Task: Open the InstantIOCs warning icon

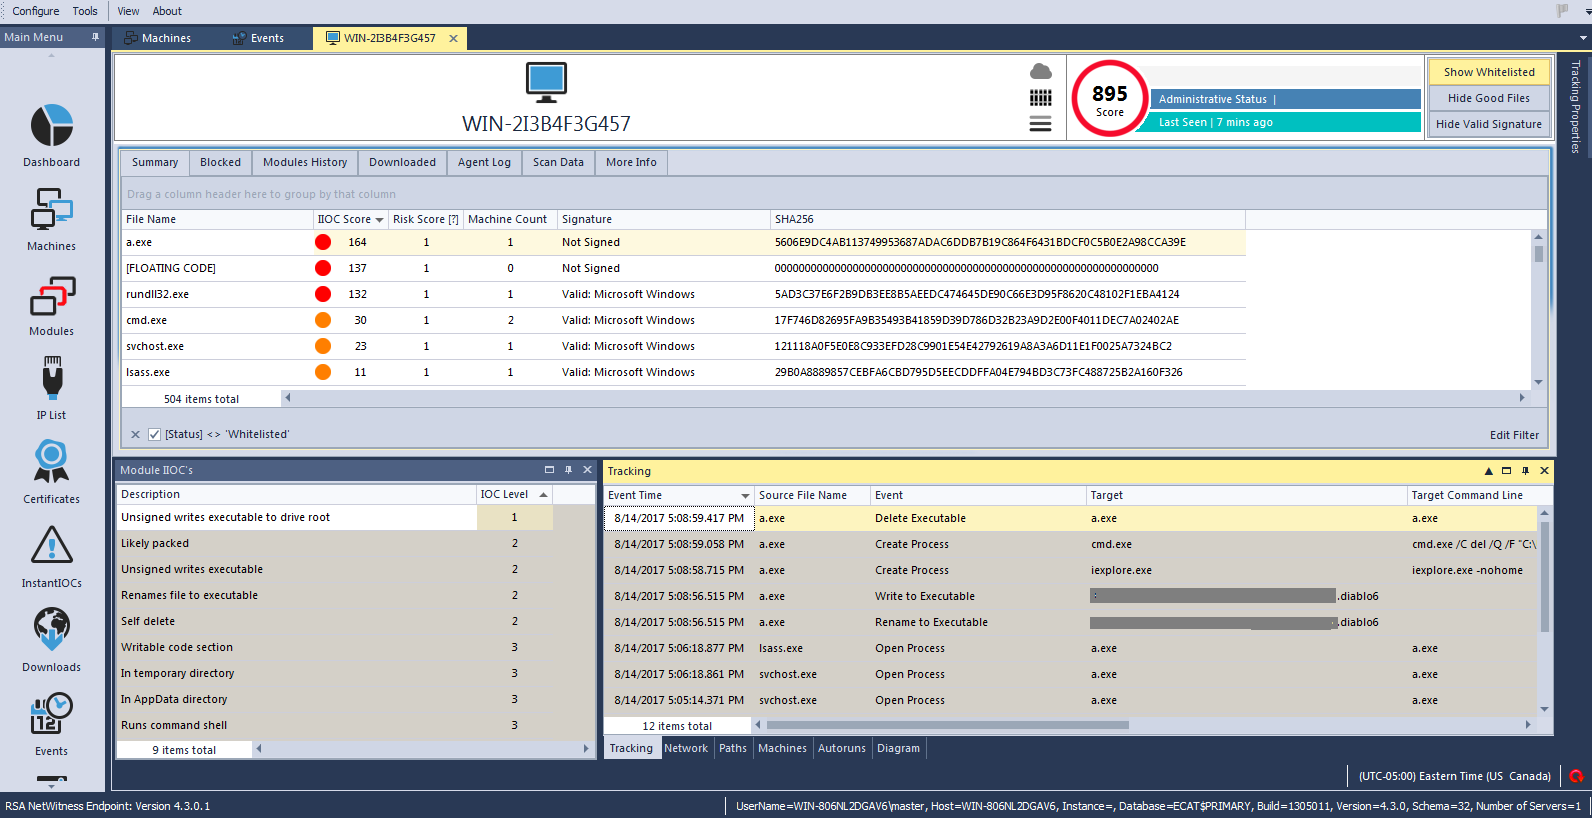Action: pyautogui.click(x=52, y=547)
